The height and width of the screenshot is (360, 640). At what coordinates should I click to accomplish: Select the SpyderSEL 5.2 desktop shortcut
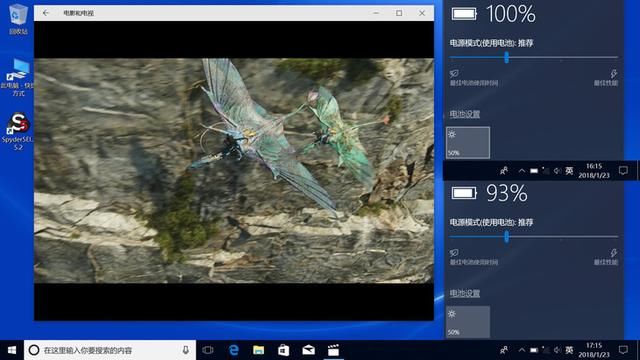18,131
